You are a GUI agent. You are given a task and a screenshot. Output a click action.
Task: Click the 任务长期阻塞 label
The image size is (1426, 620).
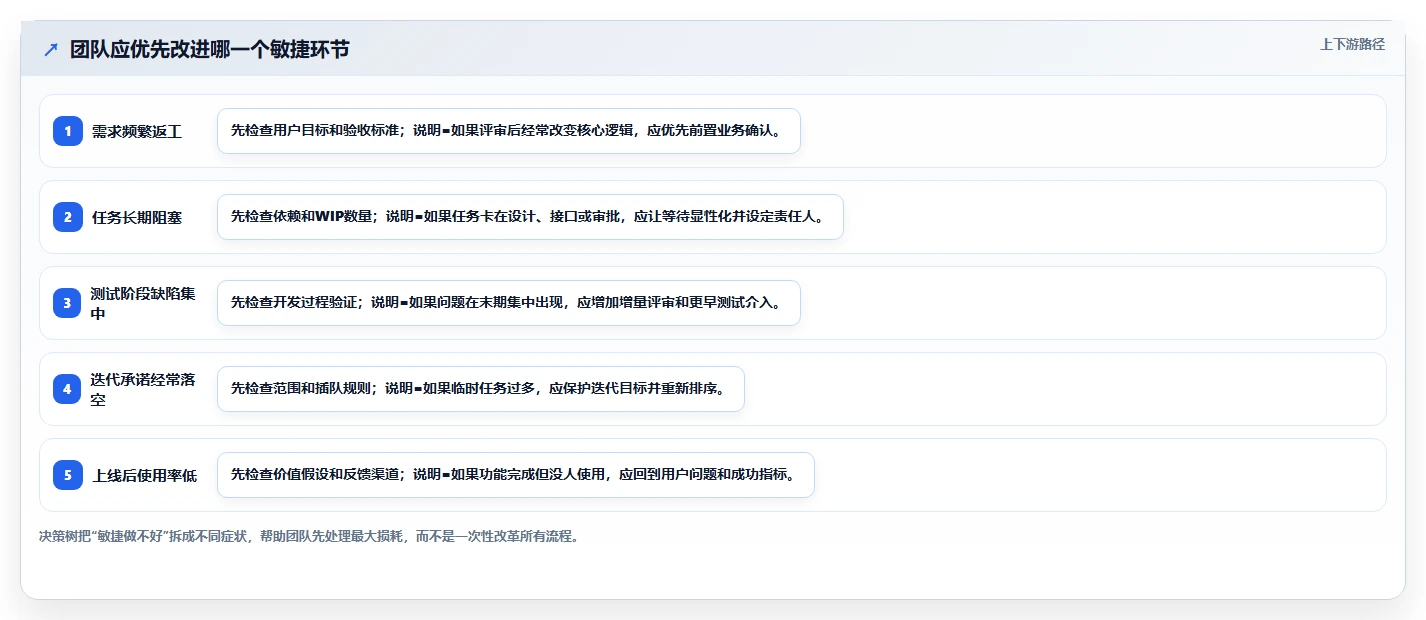click(137, 217)
